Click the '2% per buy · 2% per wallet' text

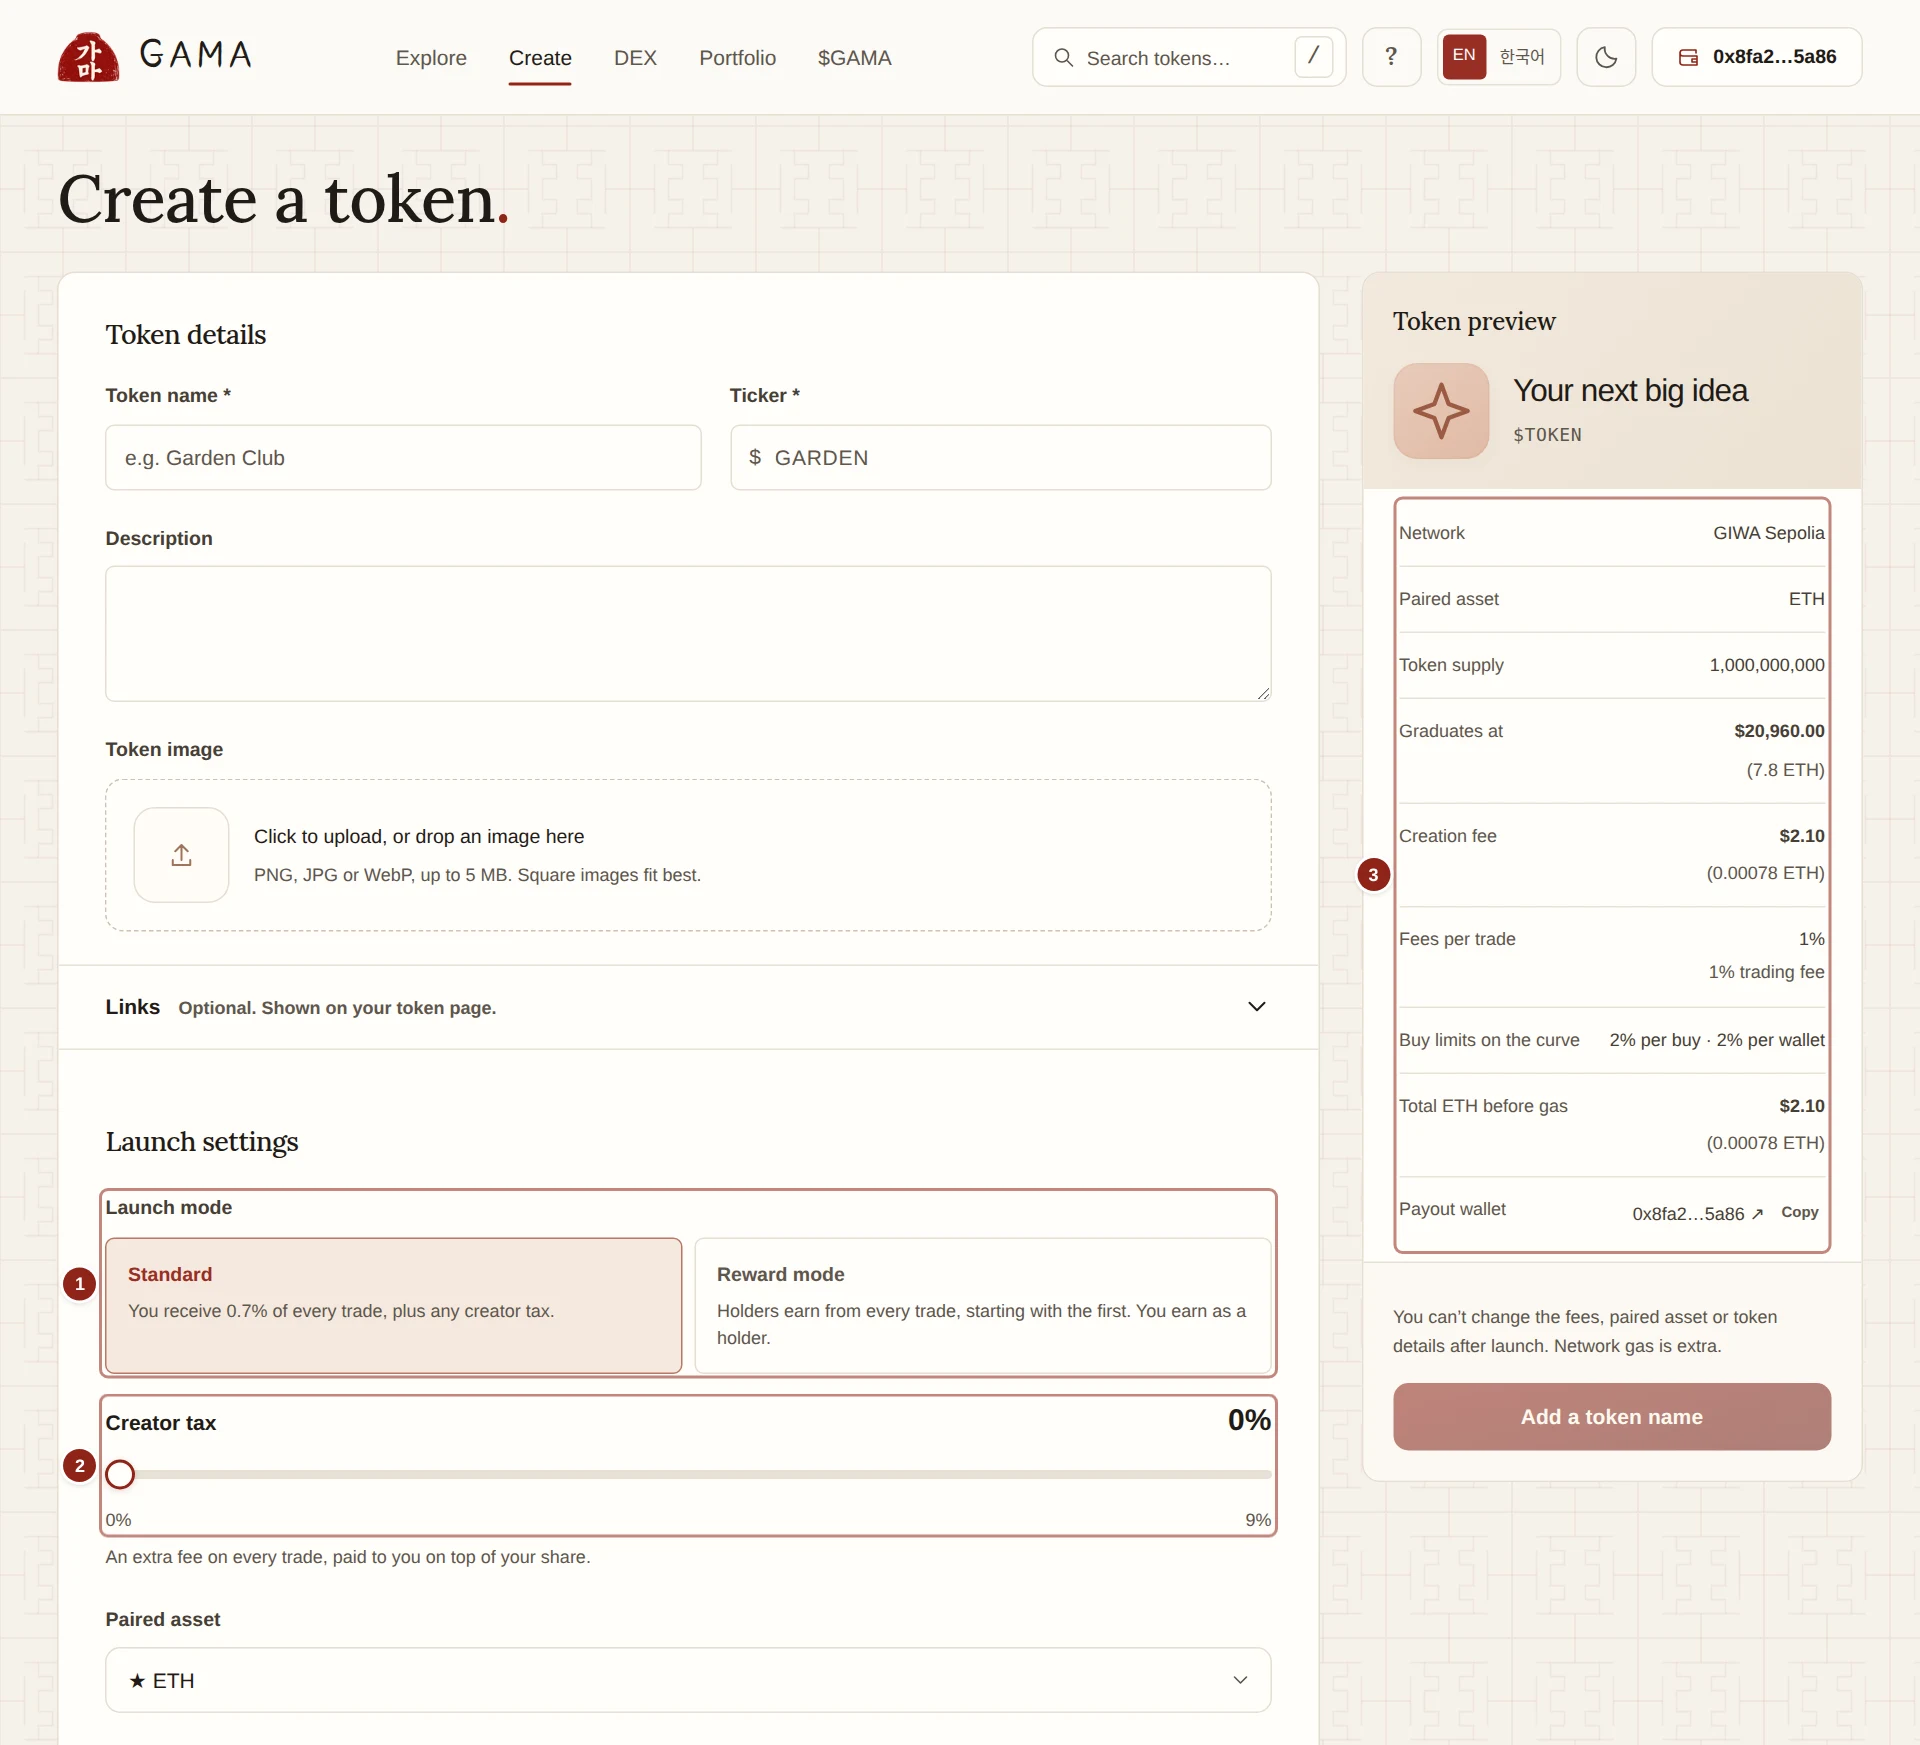(1717, 1040)
